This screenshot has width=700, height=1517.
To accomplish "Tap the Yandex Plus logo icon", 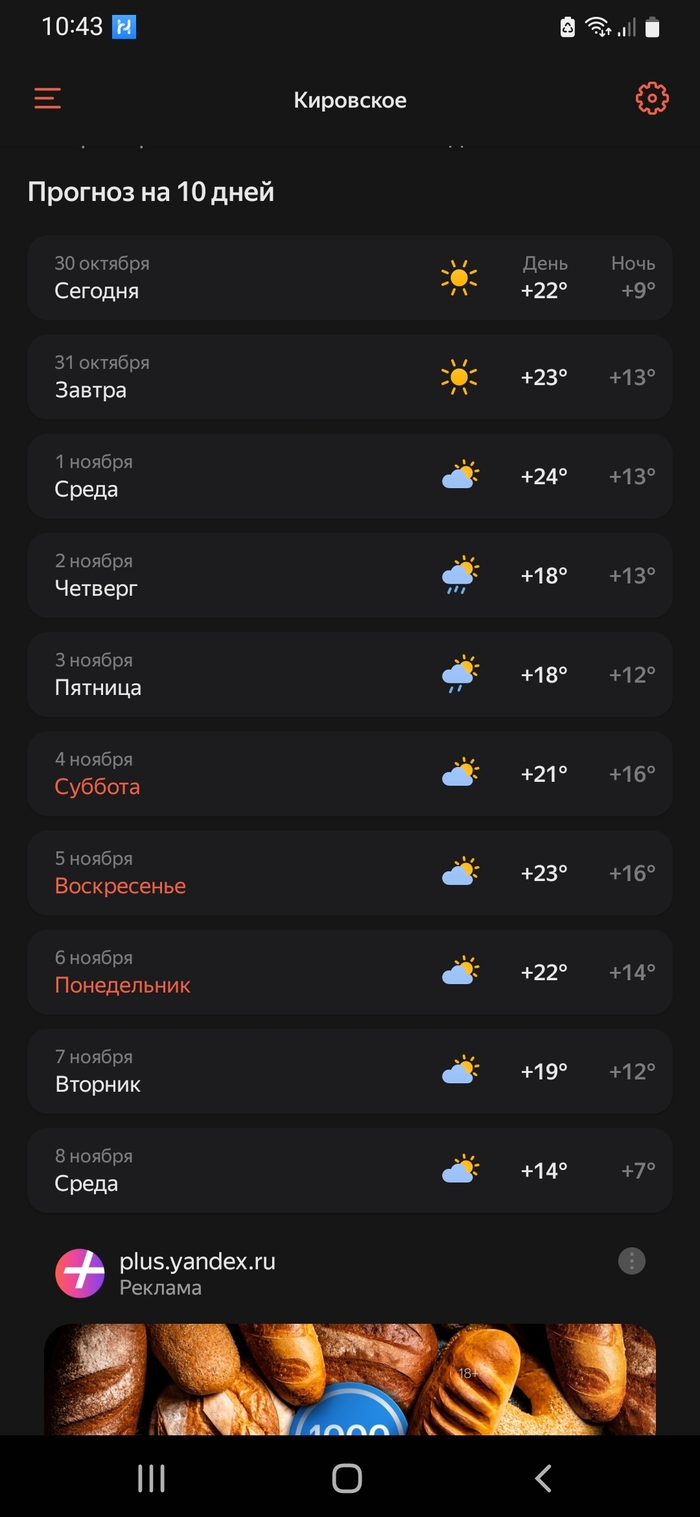I will pos(80,1274).
